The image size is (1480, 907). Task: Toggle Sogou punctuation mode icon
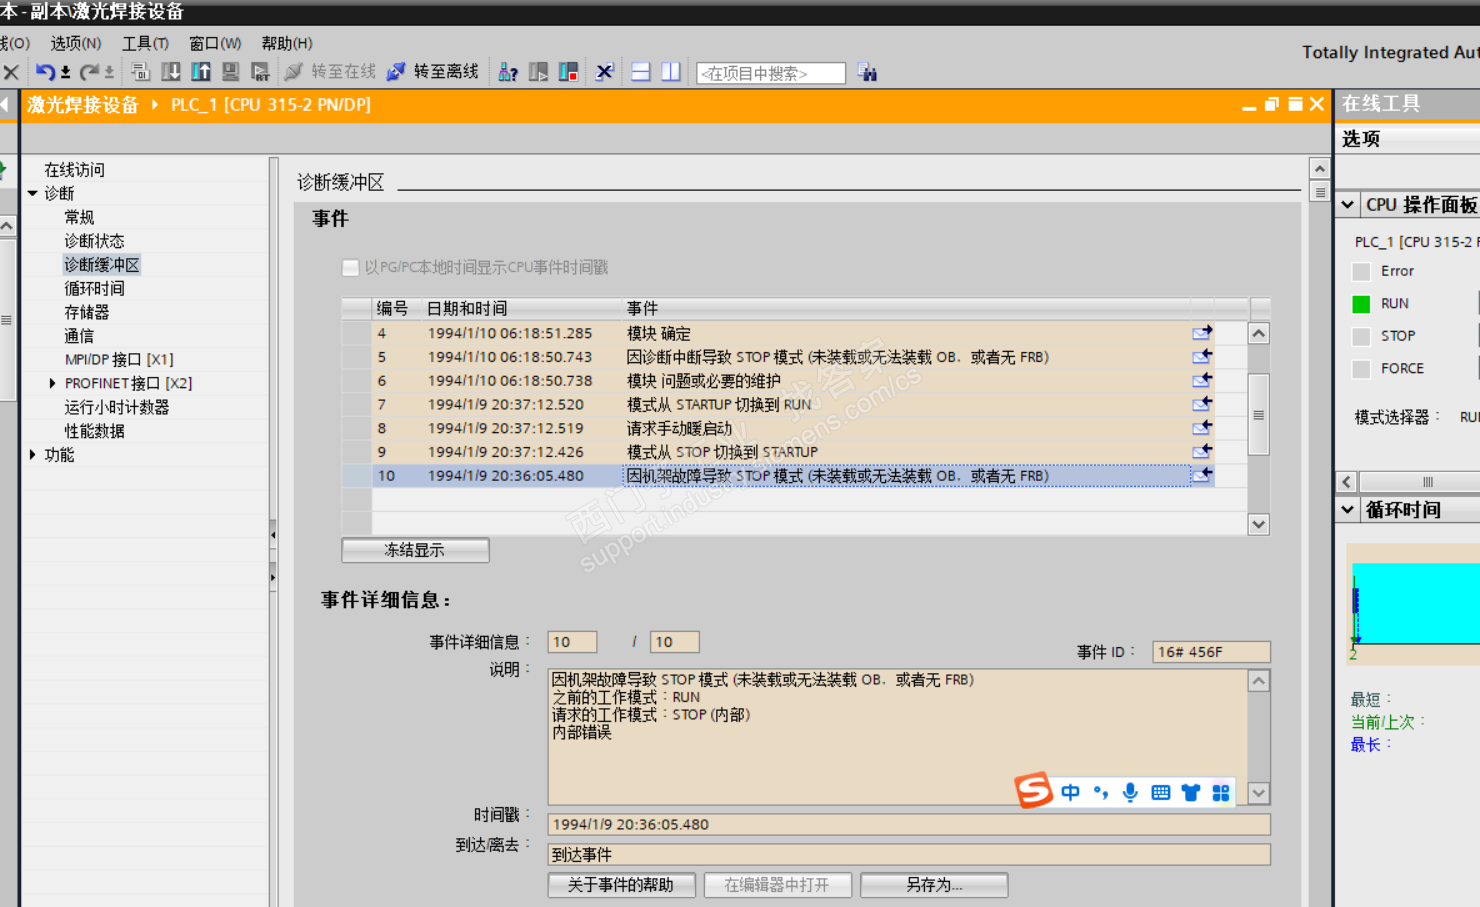pyautogui.click(x=1101, y=793)
